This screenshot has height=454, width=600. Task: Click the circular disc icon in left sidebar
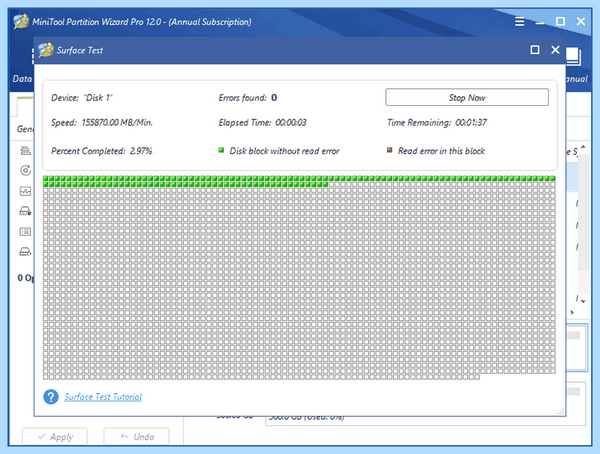[26, 170]
